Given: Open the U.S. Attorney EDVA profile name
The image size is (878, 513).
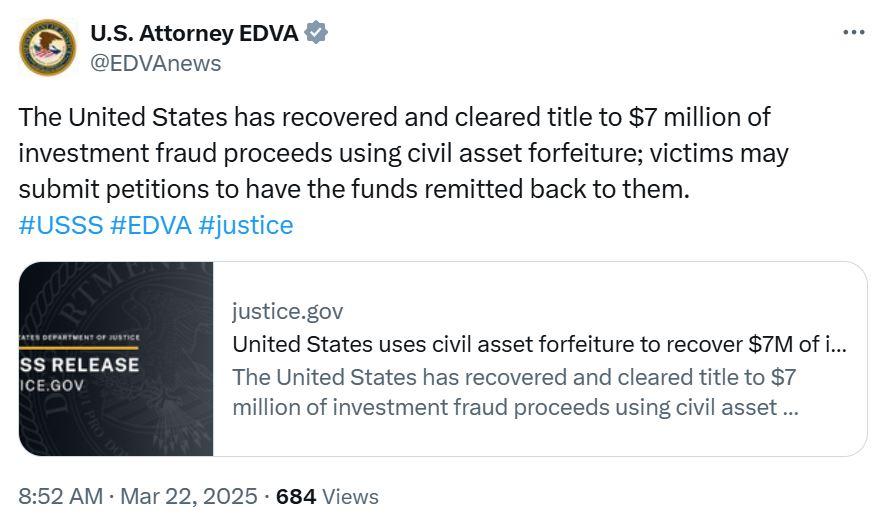Looking at the screenshot, I should (x=194, y=33).
